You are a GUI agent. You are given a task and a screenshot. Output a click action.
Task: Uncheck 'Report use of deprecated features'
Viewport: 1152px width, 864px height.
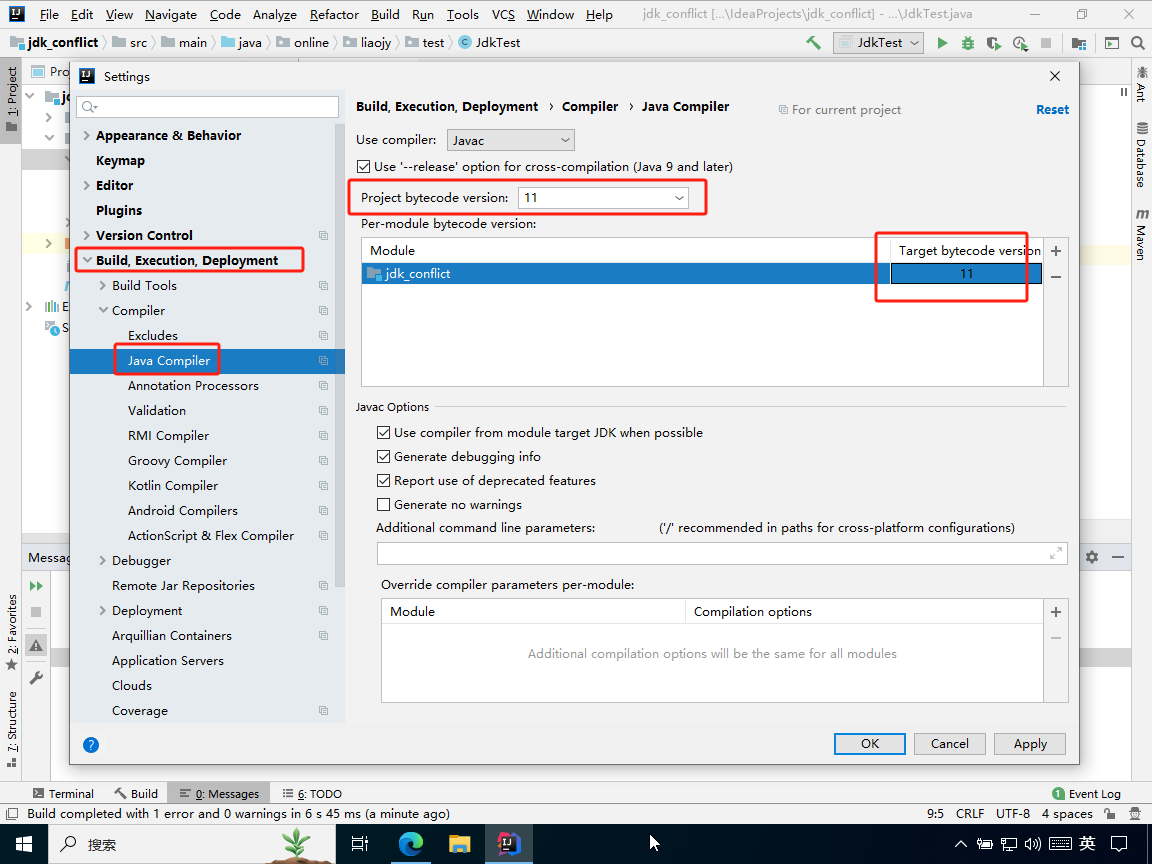384,480
